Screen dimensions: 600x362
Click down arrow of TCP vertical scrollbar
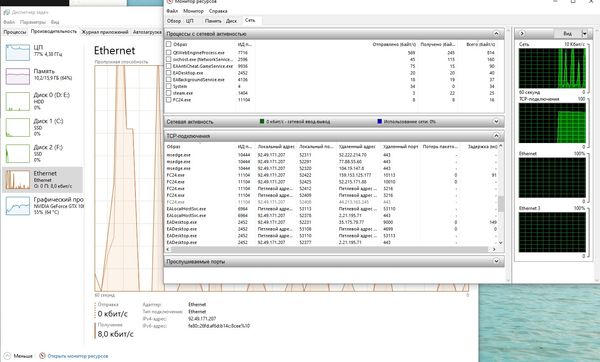click(x=501, y=243)
